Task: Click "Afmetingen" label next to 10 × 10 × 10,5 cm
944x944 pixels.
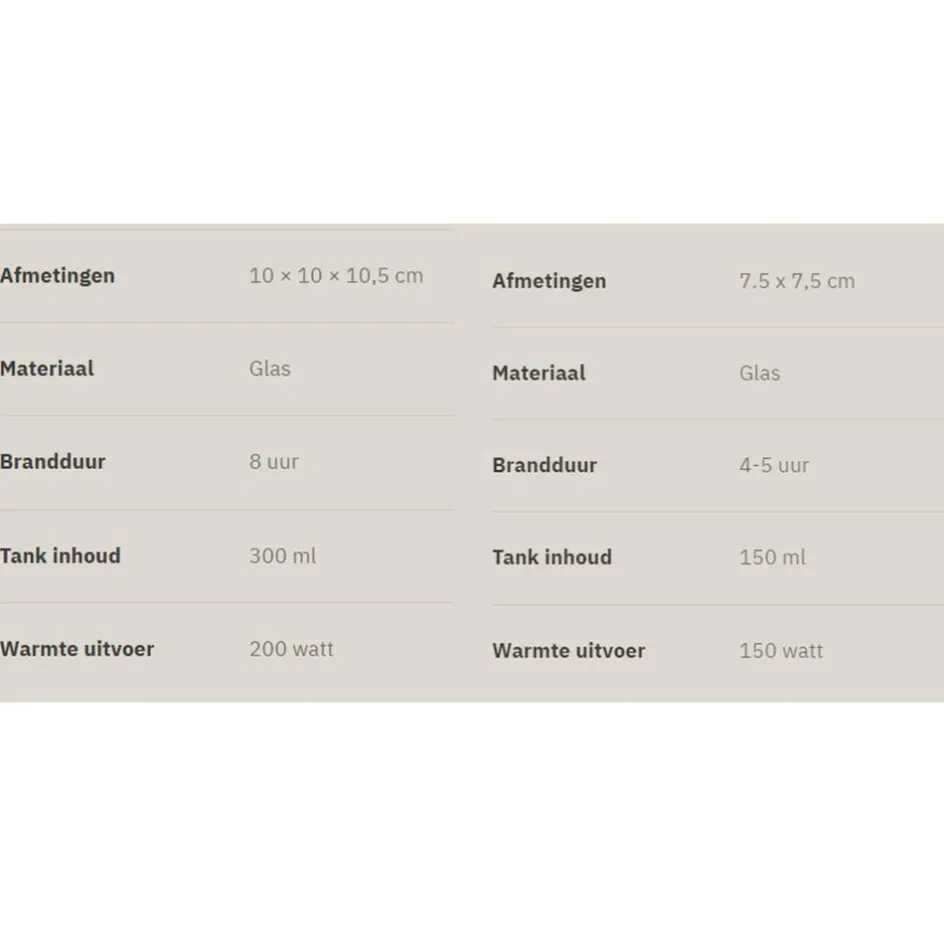Action: point(57,276)
